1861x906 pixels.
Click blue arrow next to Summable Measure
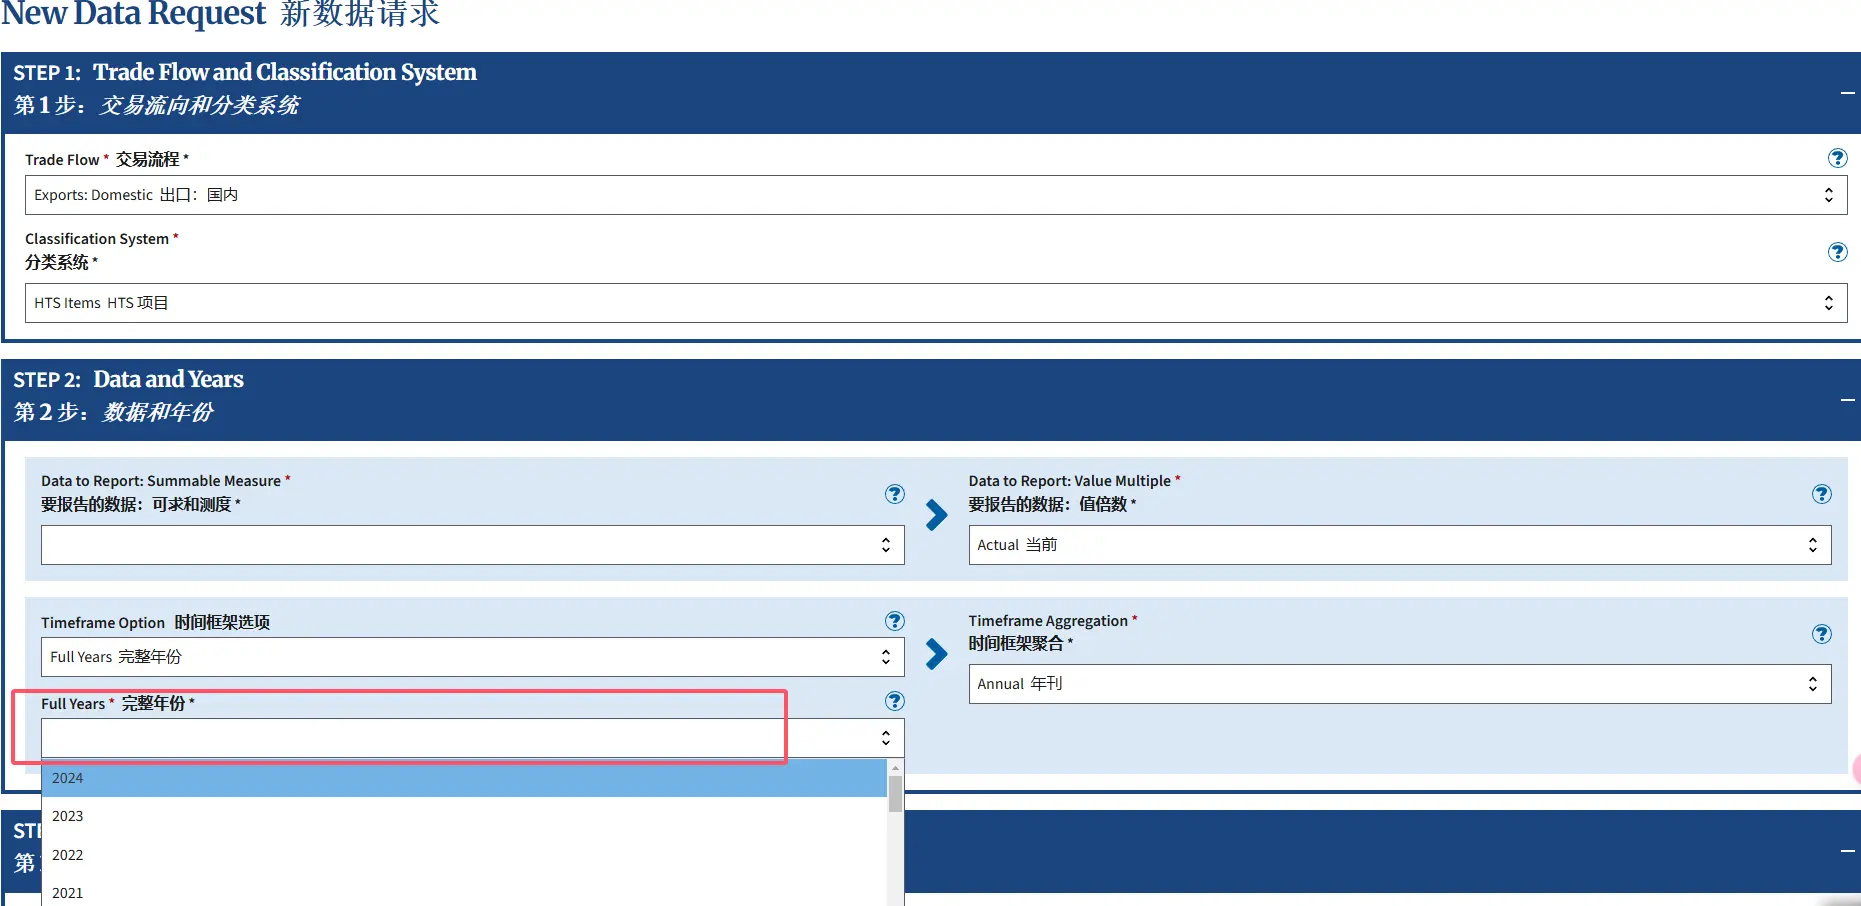(936, 515)
